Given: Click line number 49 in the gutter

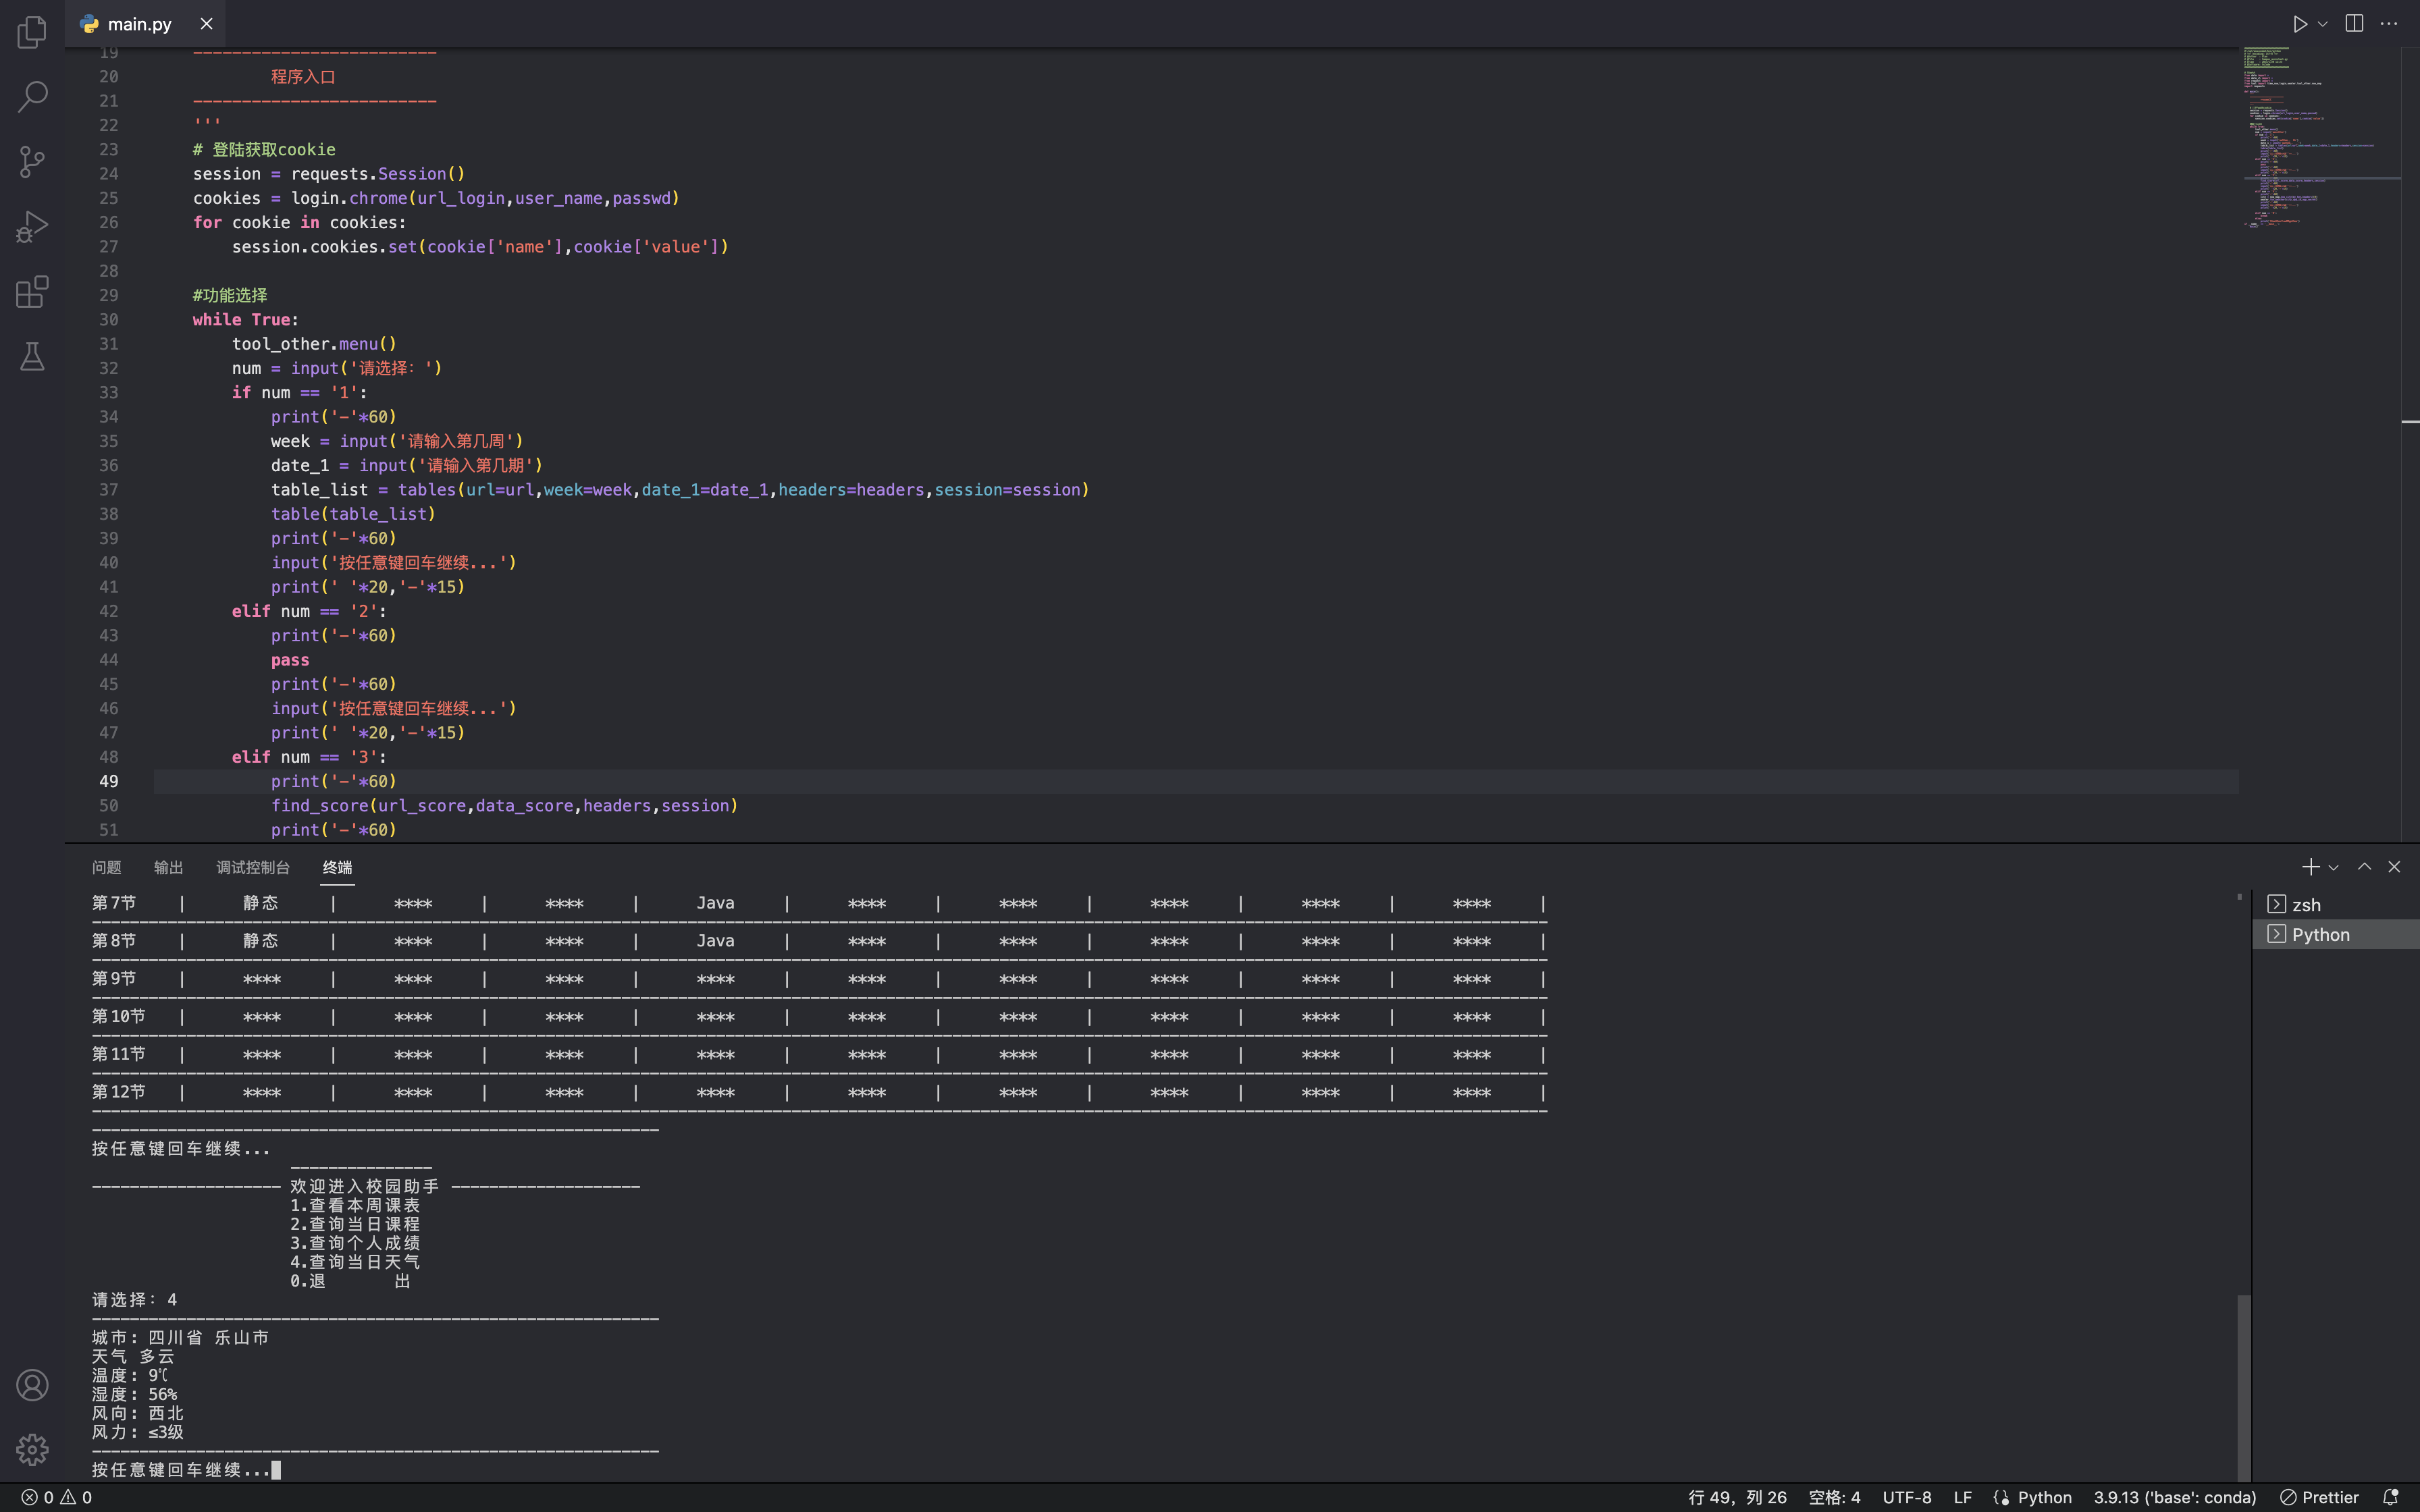Looking at the screenshot, I should pyautogui.click(x=108, y=782).
